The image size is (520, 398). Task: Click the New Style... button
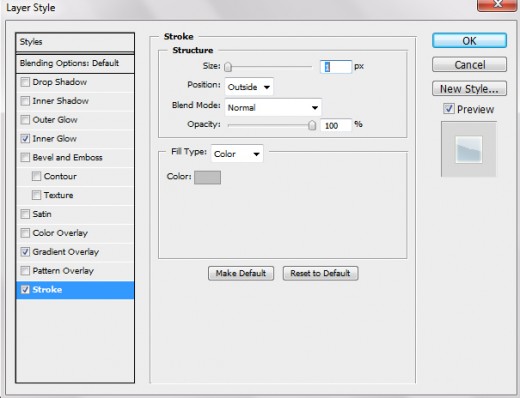(469, 89)
